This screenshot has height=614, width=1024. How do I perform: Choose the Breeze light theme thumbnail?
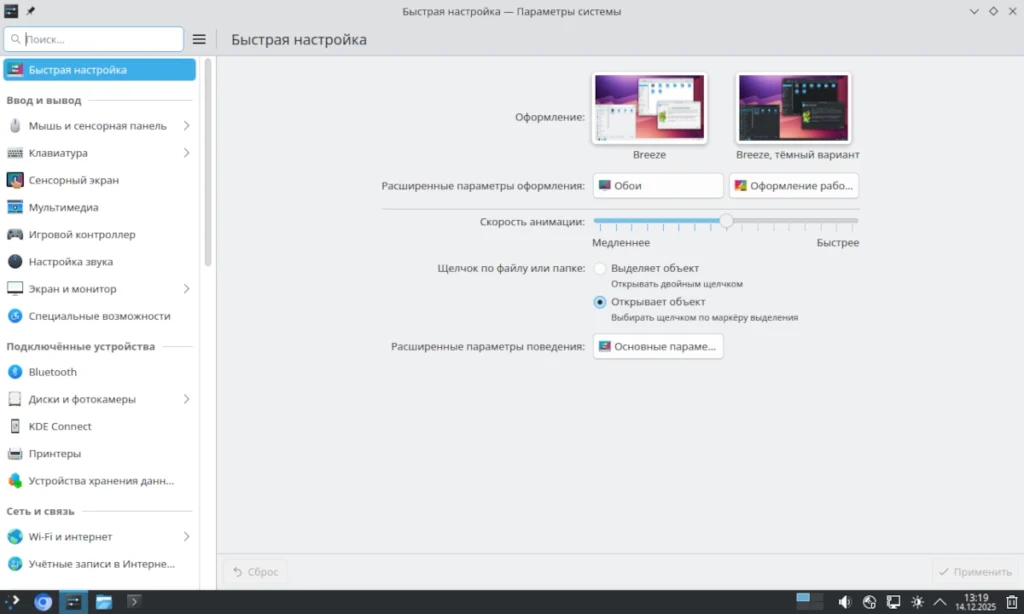point(649,108)
